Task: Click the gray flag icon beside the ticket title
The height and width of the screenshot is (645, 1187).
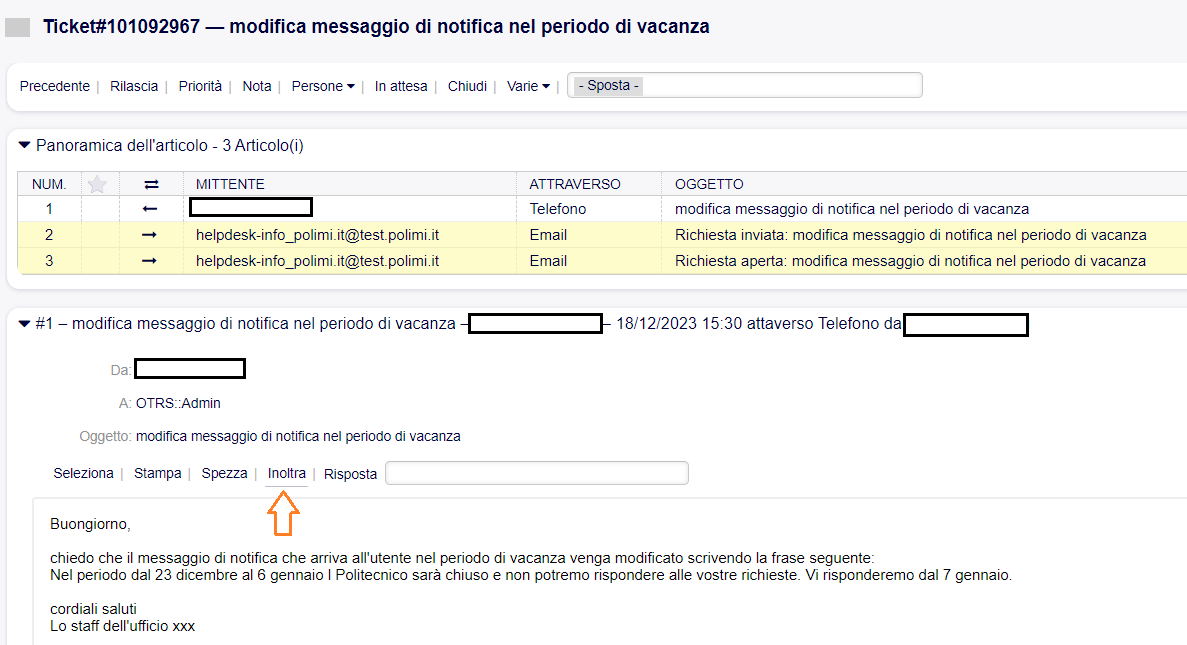Action: 18,28
